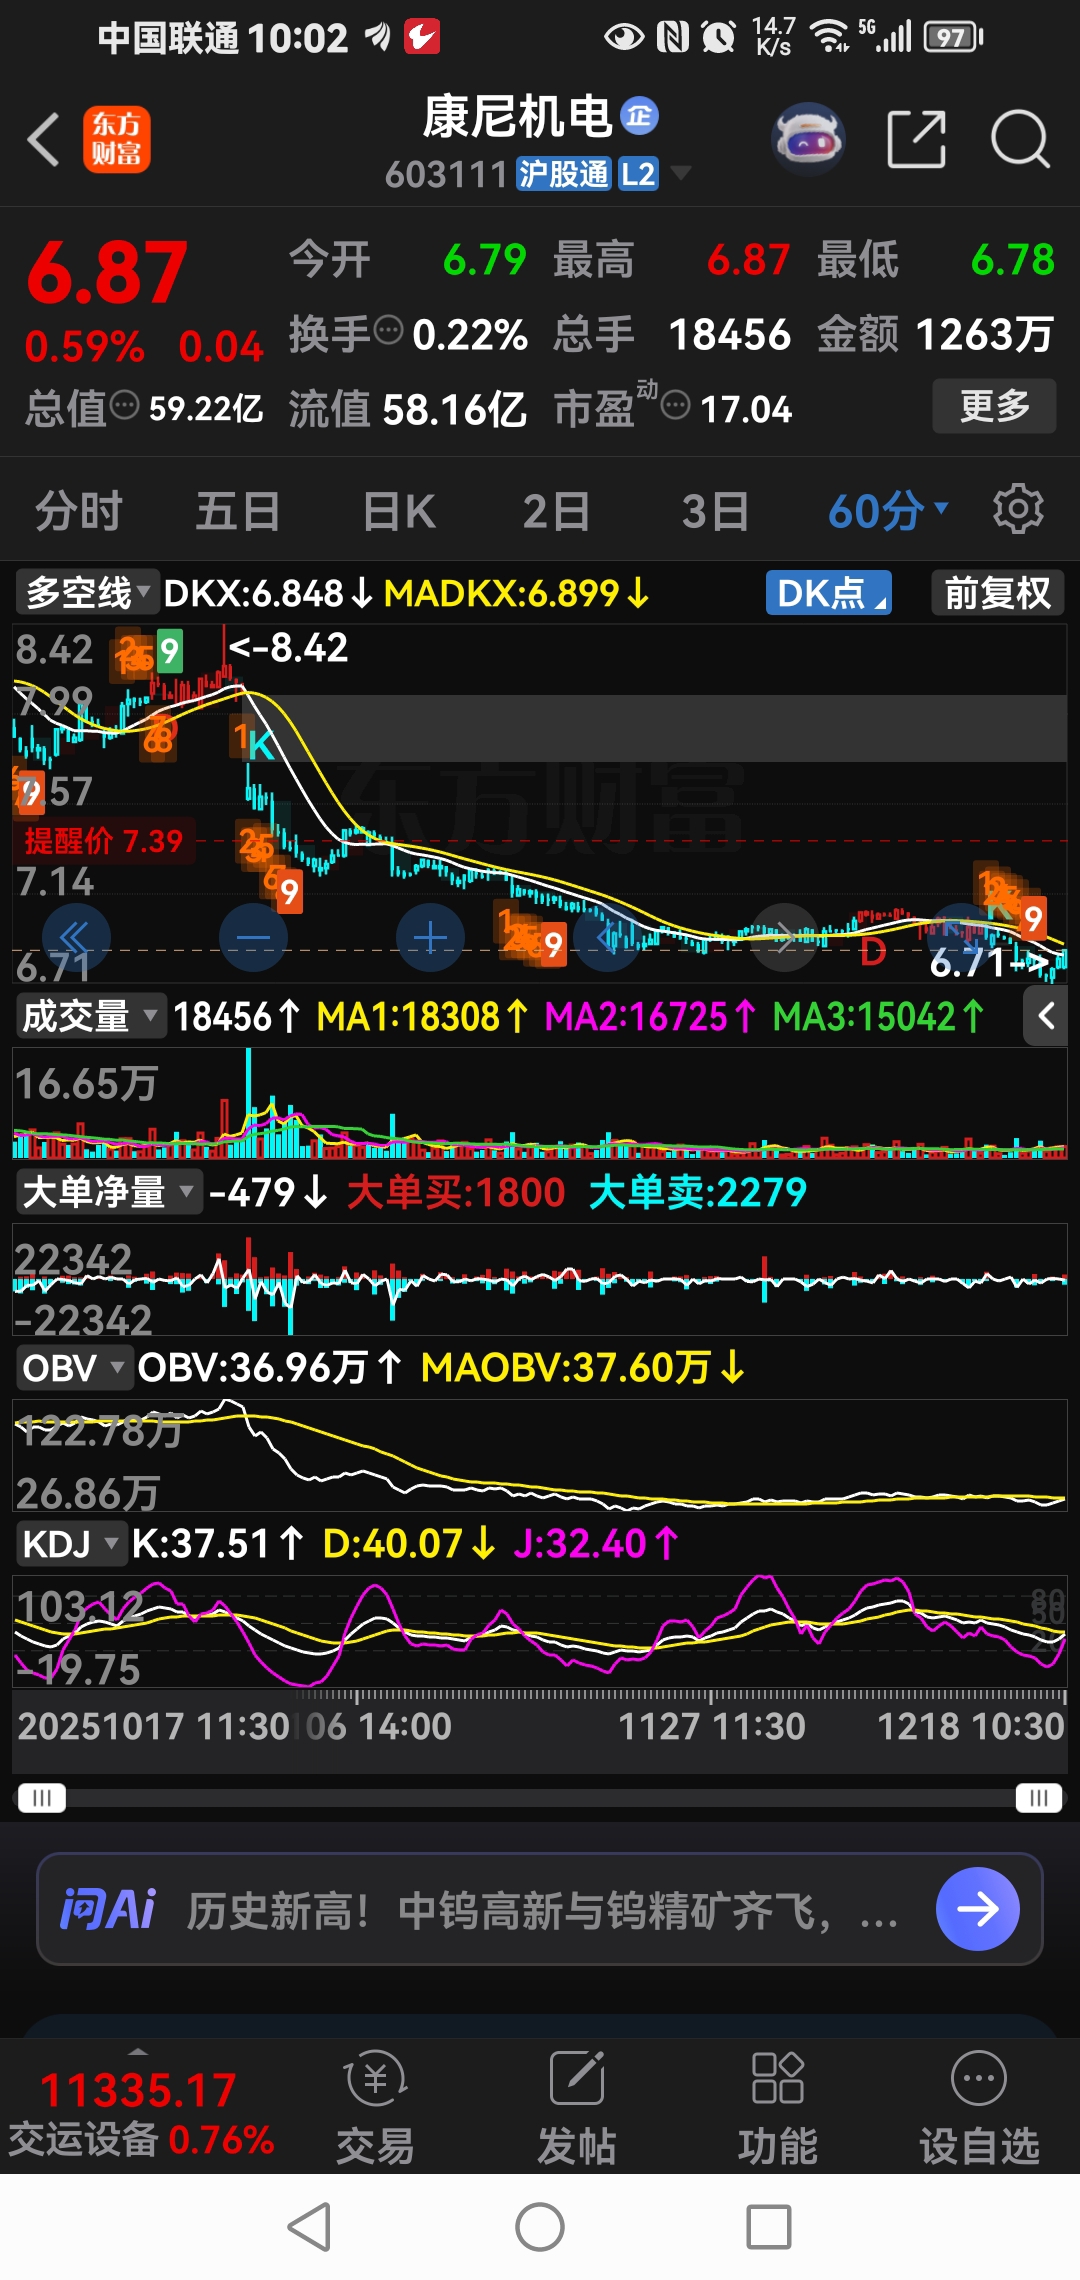This screenshot has width=1080, height=2280.
Task: Jump chart to earliest with double-left arrow
Action: point(76,937)
